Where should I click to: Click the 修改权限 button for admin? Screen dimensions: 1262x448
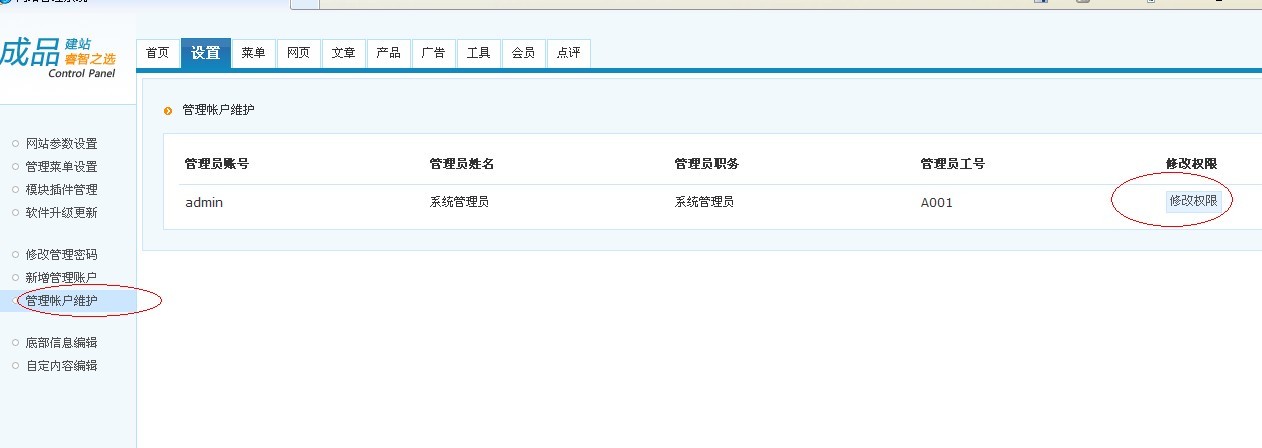click(x=1193, y=200)
